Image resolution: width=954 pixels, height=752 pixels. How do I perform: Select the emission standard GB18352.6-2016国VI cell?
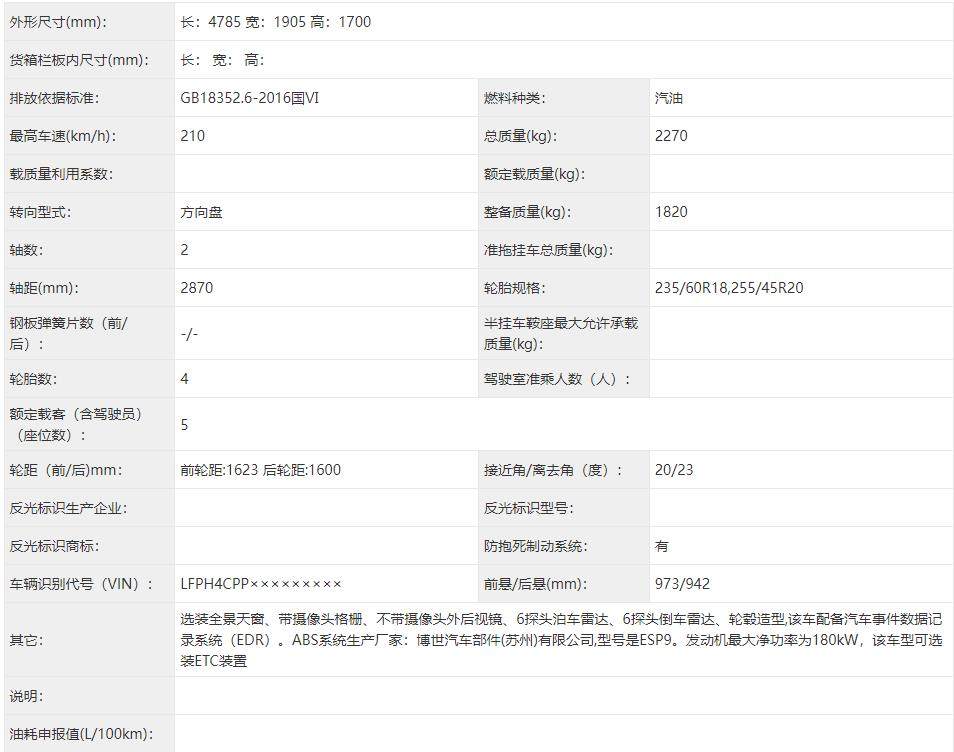click(x=250, y=98)
